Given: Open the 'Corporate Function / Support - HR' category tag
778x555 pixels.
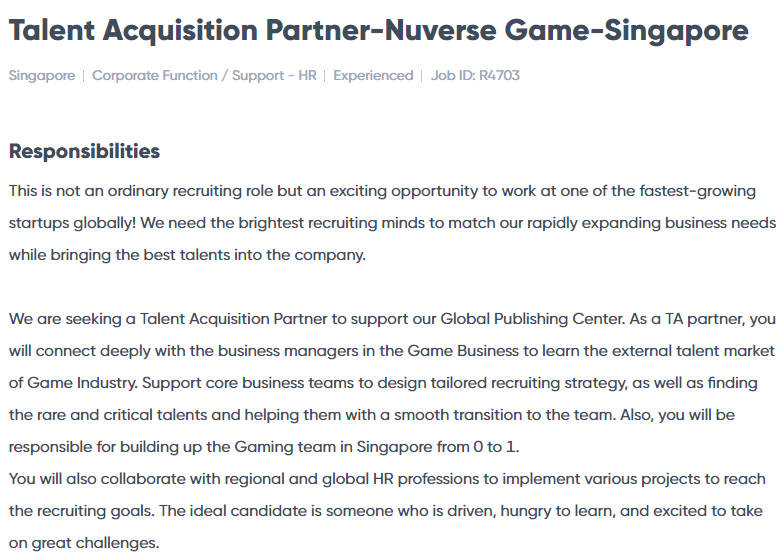Looking at the screenshot, I should tap(204, 75).
